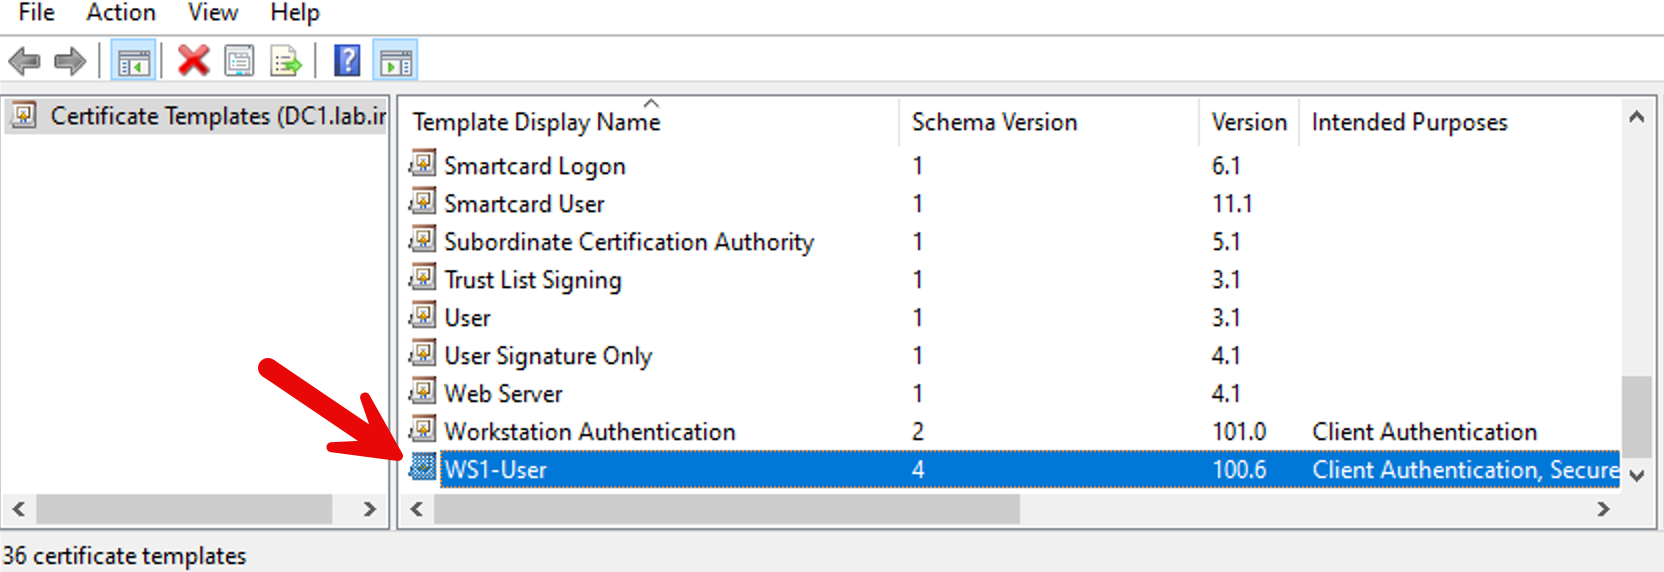The height and width of the screenshot is (572, 1664).
Task: Open the Action menu
Action: point(121,13)
